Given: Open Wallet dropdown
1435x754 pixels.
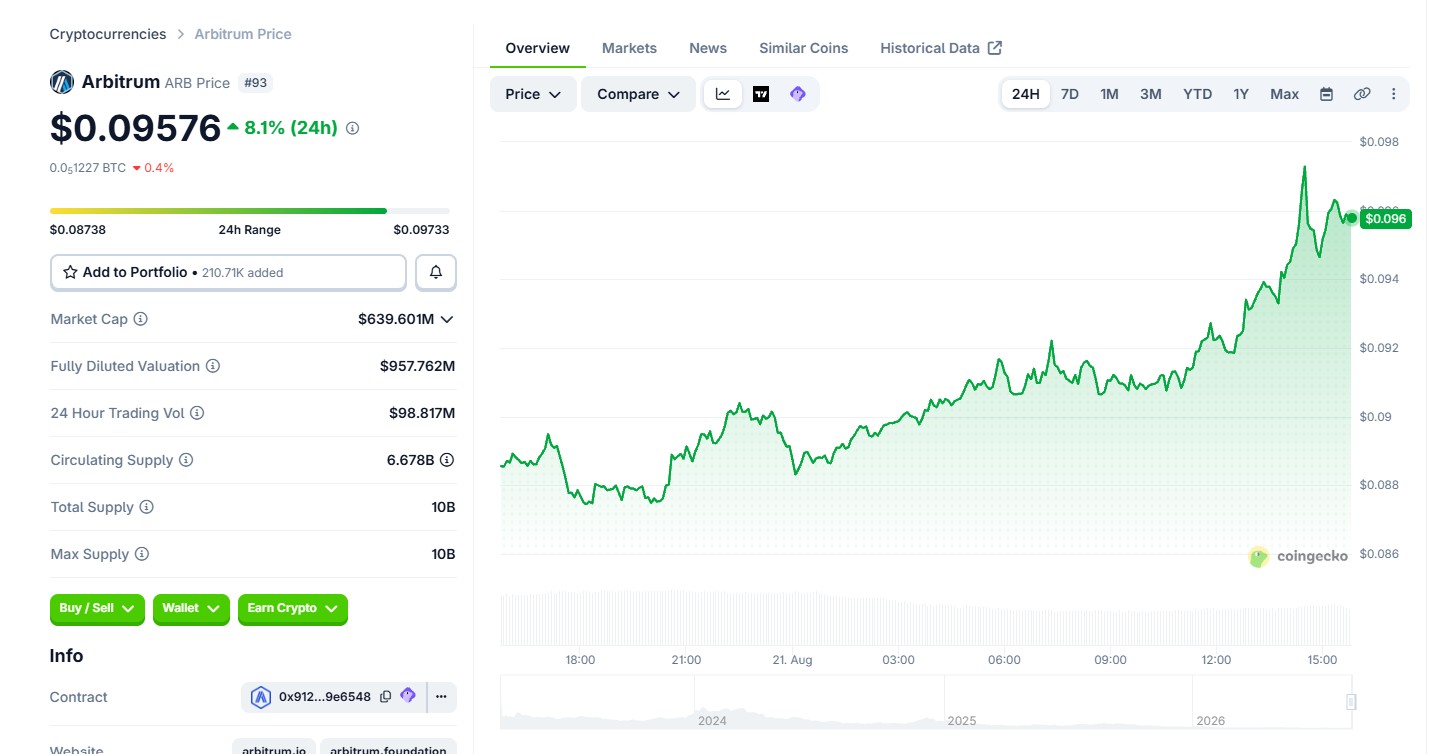Looking at the screenshot, I should point(192,609).
